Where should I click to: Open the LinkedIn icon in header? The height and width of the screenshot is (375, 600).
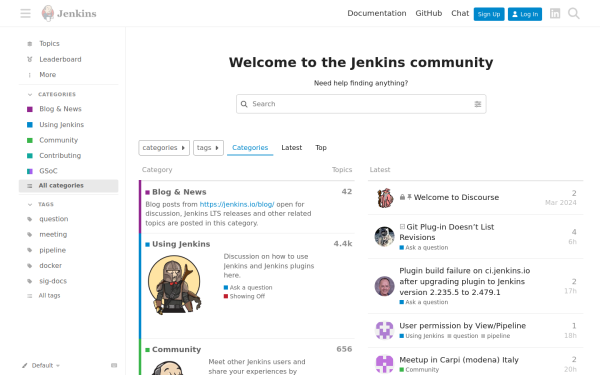point(555,13)
